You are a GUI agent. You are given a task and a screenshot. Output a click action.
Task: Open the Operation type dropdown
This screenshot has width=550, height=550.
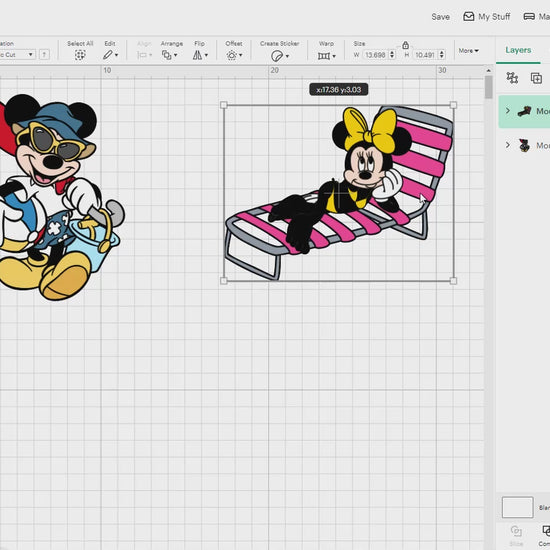click(x=17, y=55)
